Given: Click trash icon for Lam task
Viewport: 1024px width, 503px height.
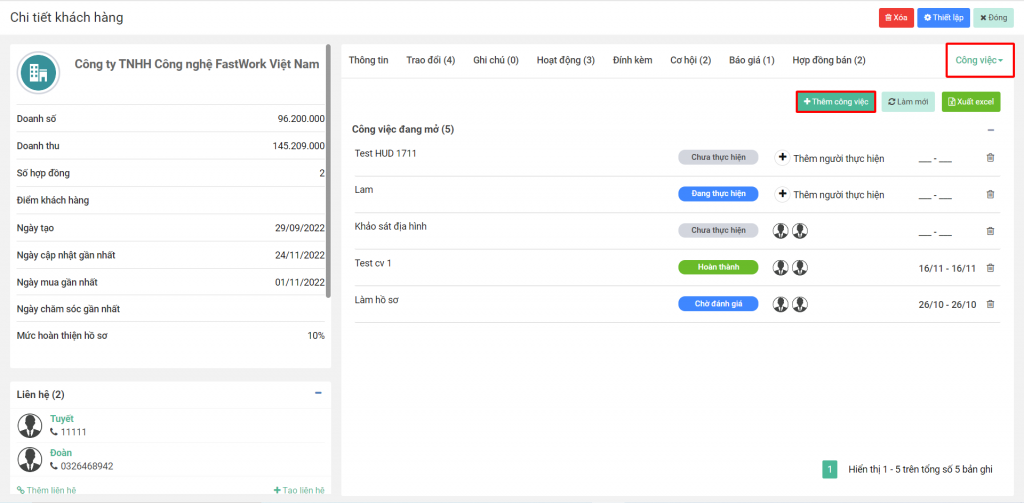Looking at the screenshot, I should point(990,194).
